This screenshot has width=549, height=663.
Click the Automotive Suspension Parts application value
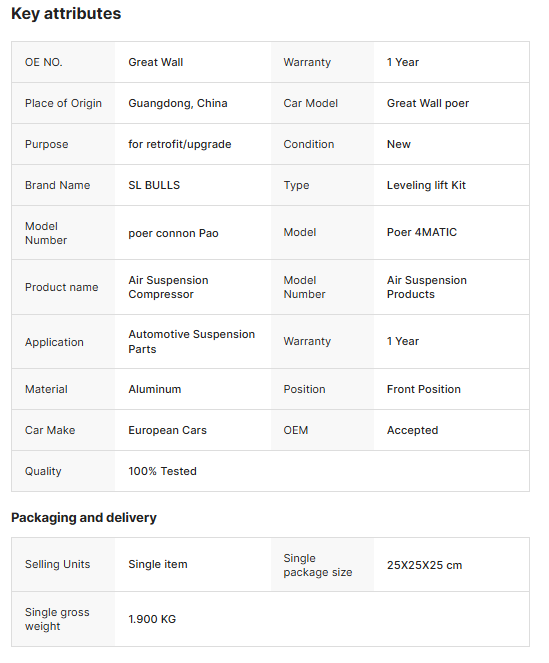[x=192, y=342]
